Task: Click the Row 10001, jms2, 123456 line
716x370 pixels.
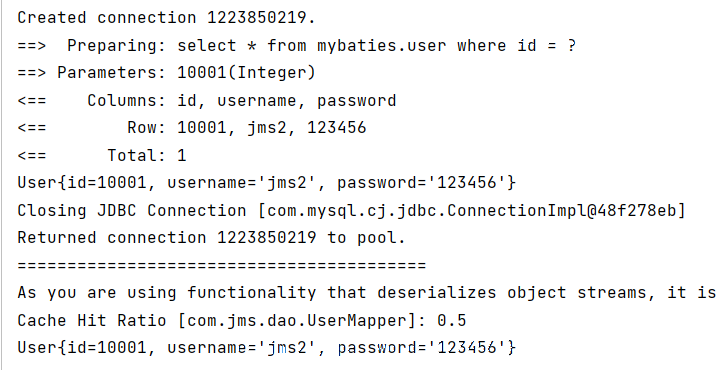Action: point(192,128)
